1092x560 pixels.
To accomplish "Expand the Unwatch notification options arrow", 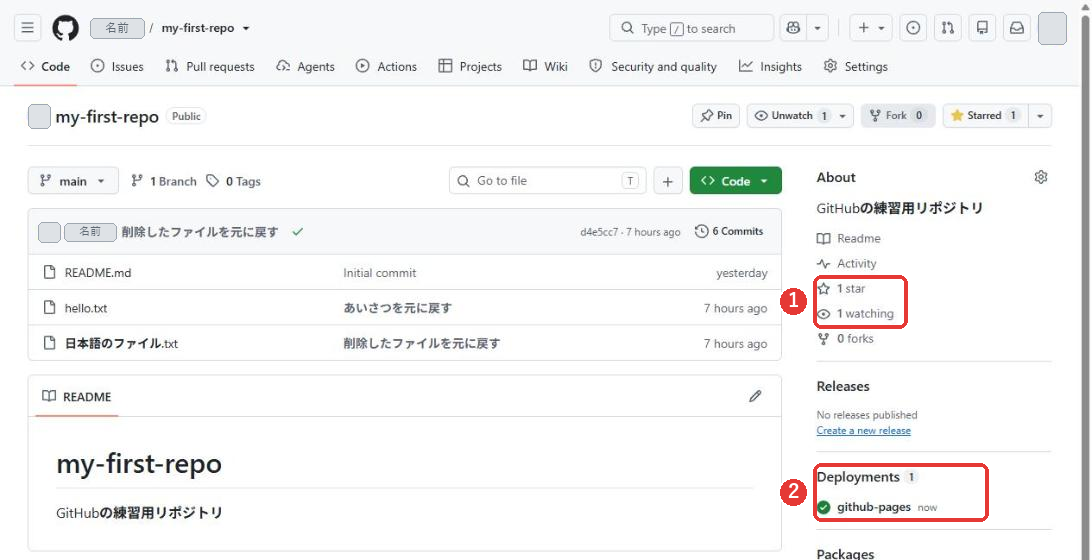I will [x=843, y=116].
